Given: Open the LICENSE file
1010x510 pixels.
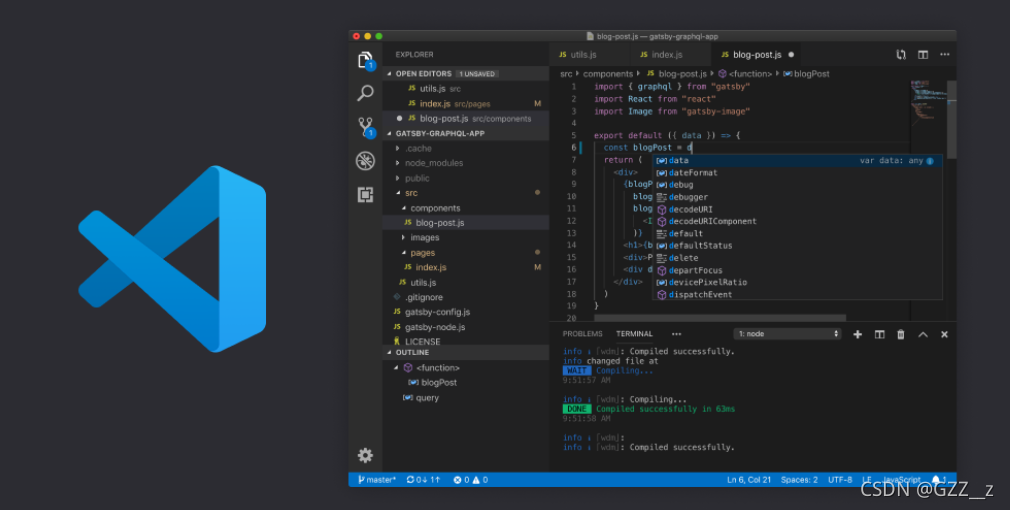Looking at the screenshot, I should [x=466, y=341].
